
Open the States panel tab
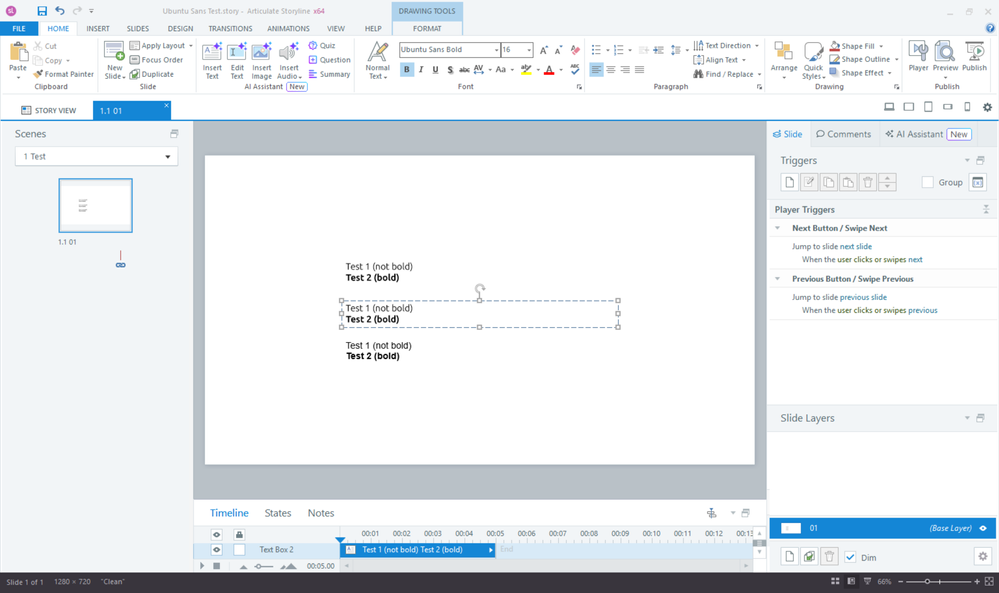pyautogui.click(x=278, y=513)
